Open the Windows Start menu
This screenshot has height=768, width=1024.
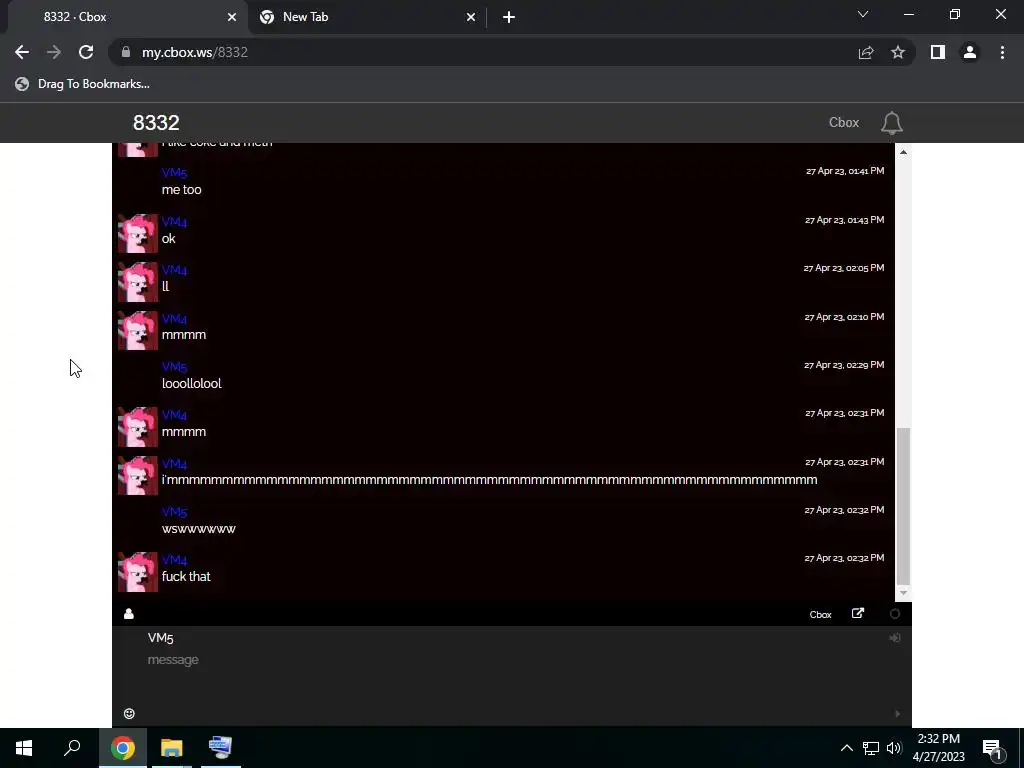pos(24,748)
